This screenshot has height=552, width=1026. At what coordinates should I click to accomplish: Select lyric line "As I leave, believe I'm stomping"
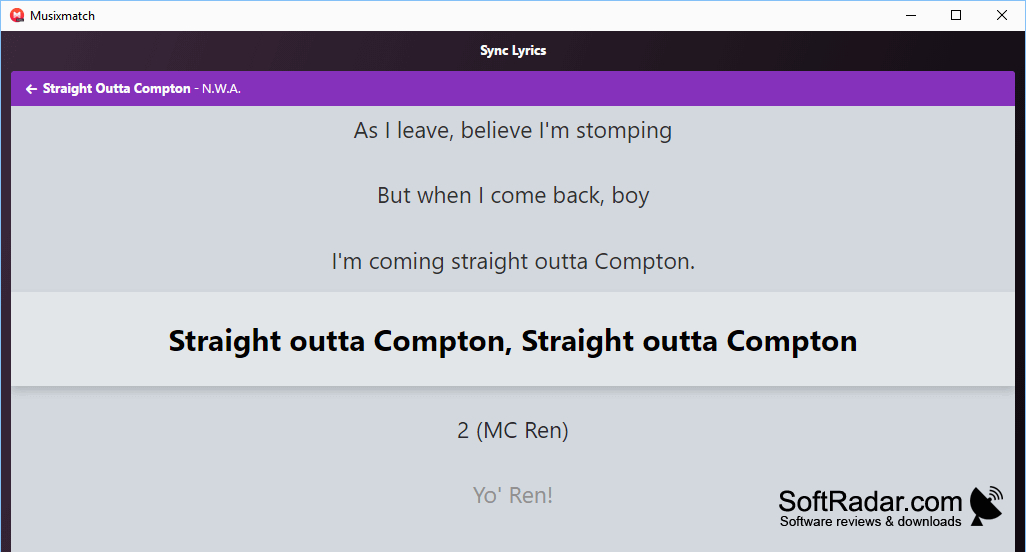(x=513, y=131)
